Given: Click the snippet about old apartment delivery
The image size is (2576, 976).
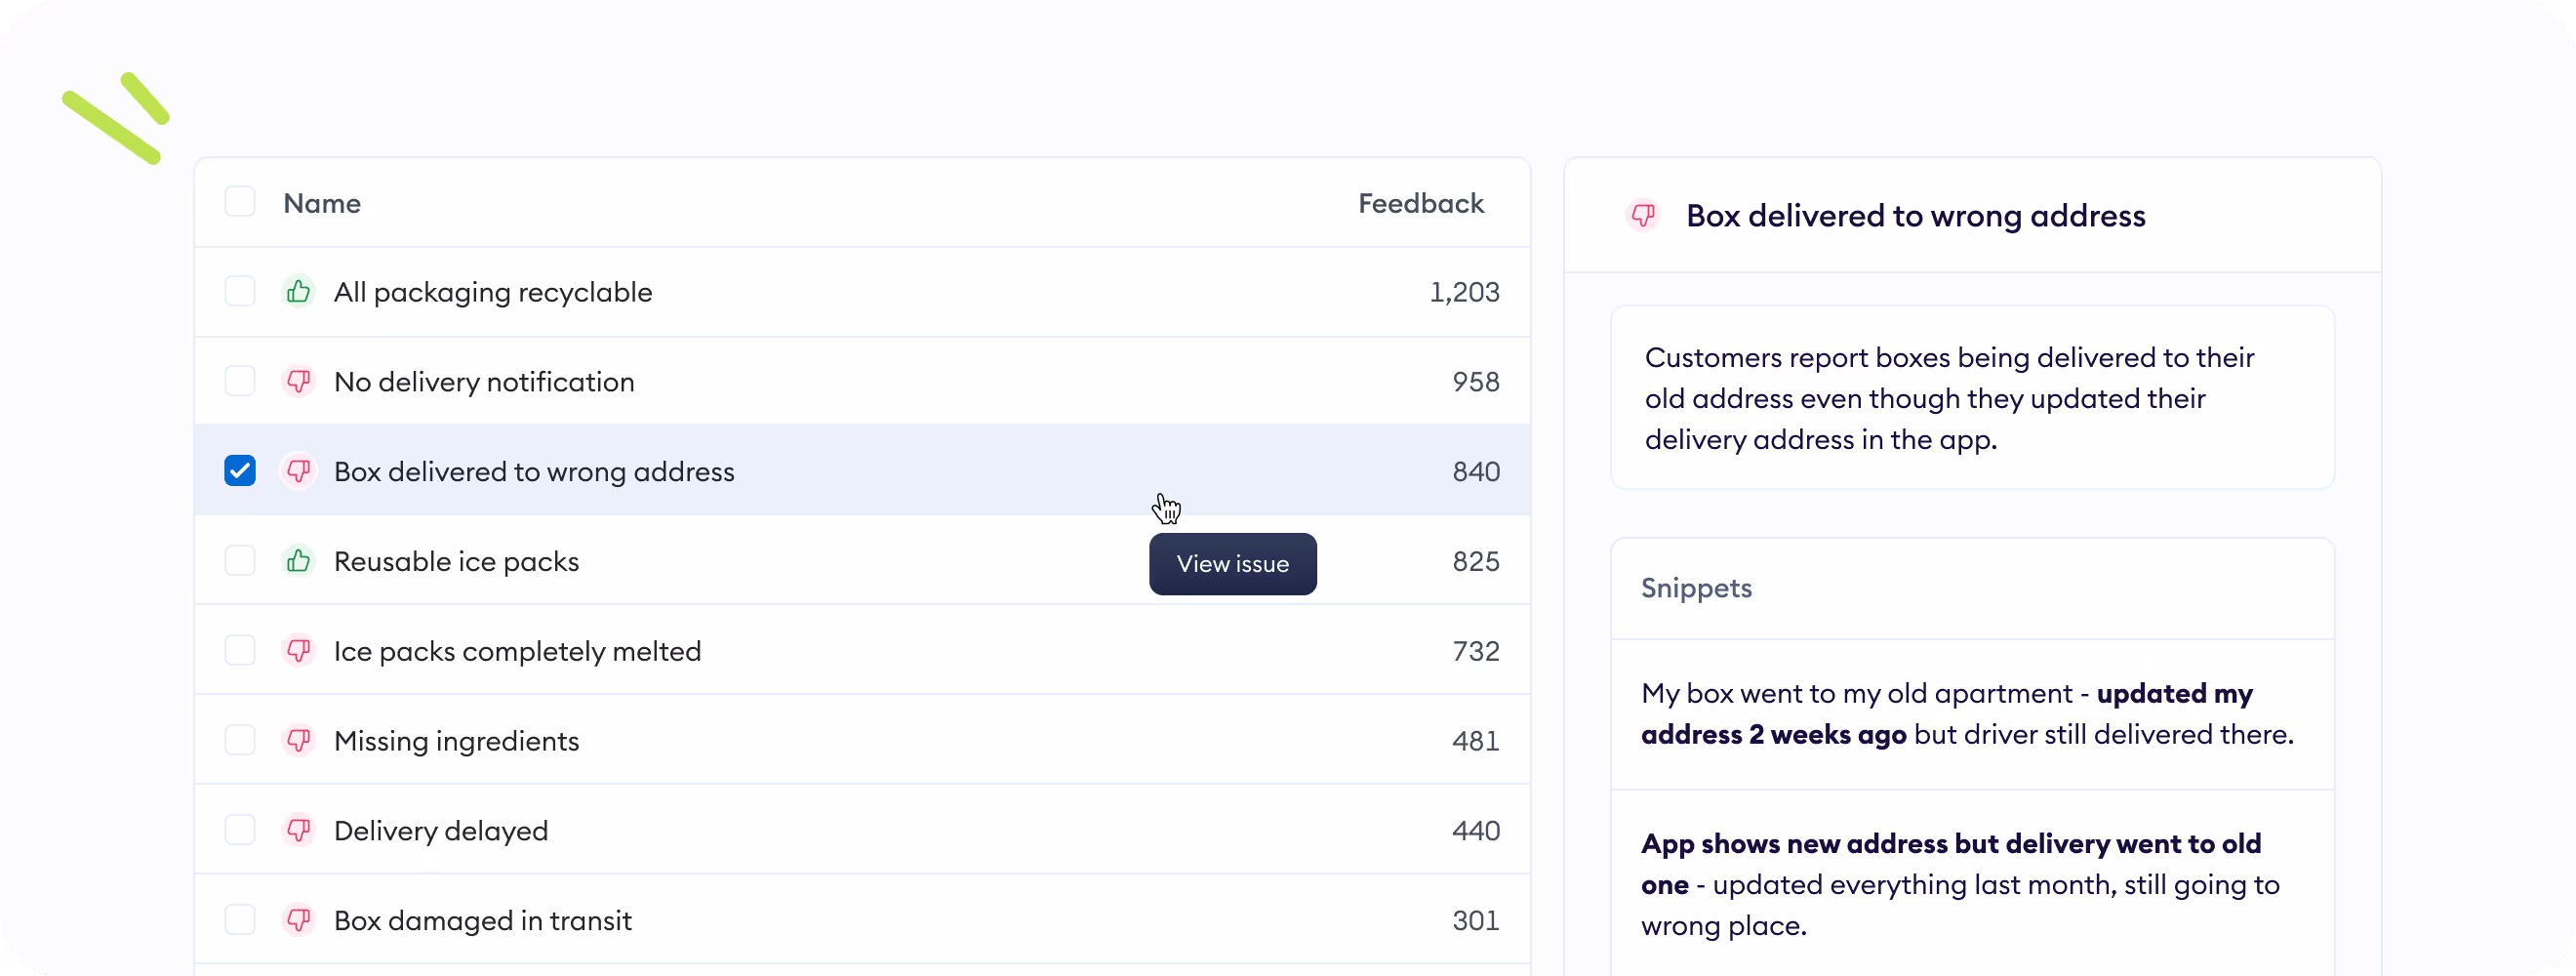Looking at the screenshot, I should pos(1967,714).
